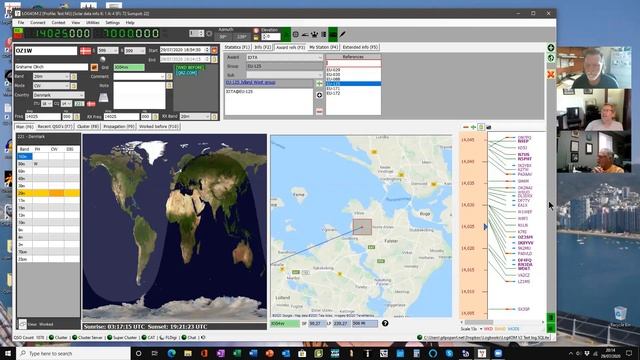Click the orange icon beside Start time
640x360 pixels.
215,50
